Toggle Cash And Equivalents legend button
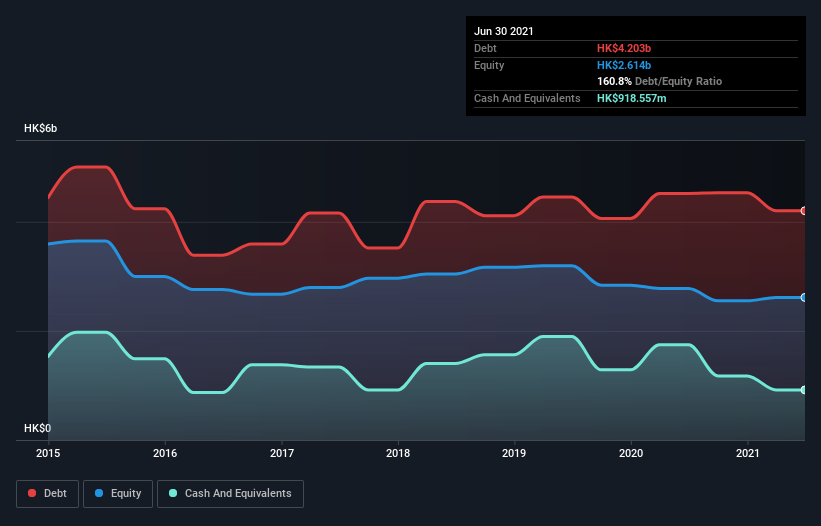821x526 pixels. 230,494
